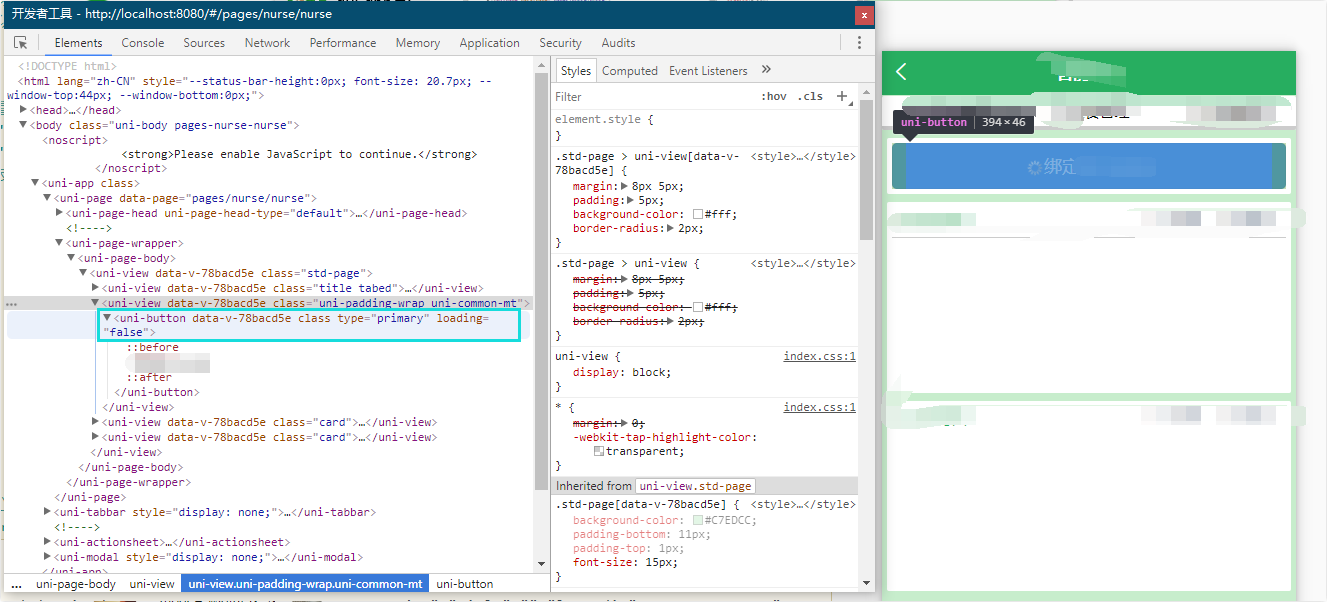The width and height of the screenshot is (1327, 602).
Task: Expand the uni-tabbar element node
Action: coord(48,512)
